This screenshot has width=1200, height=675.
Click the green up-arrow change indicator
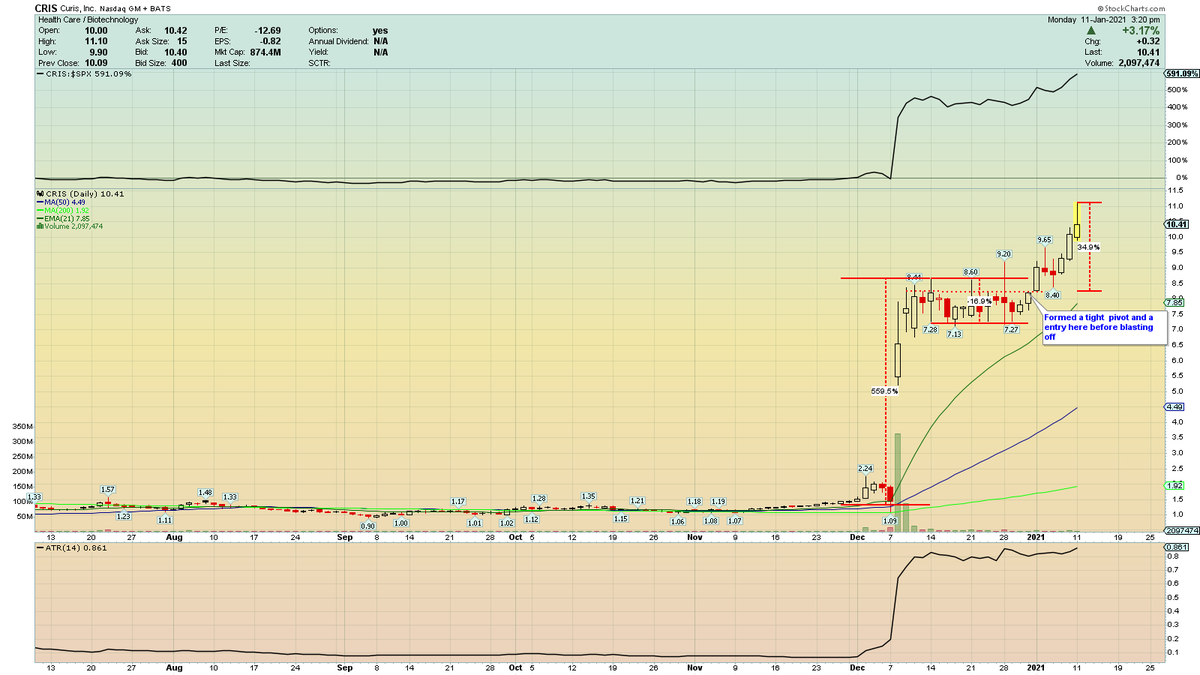point(1090,31)
